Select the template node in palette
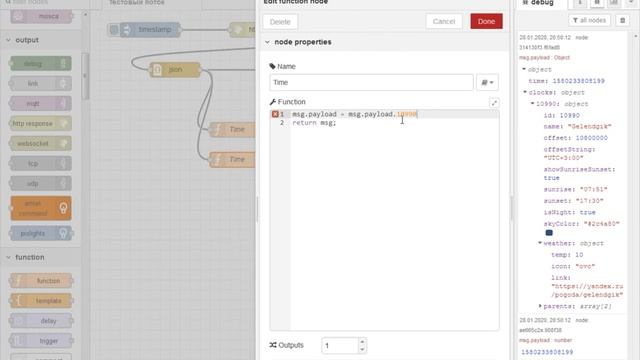This screenshot has height=360, width=640. [40, 301]
